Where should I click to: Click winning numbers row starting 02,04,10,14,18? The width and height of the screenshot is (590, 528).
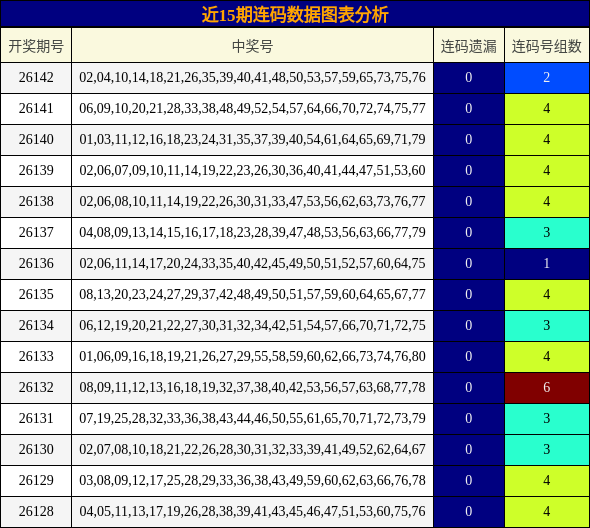tap(252, 78)
